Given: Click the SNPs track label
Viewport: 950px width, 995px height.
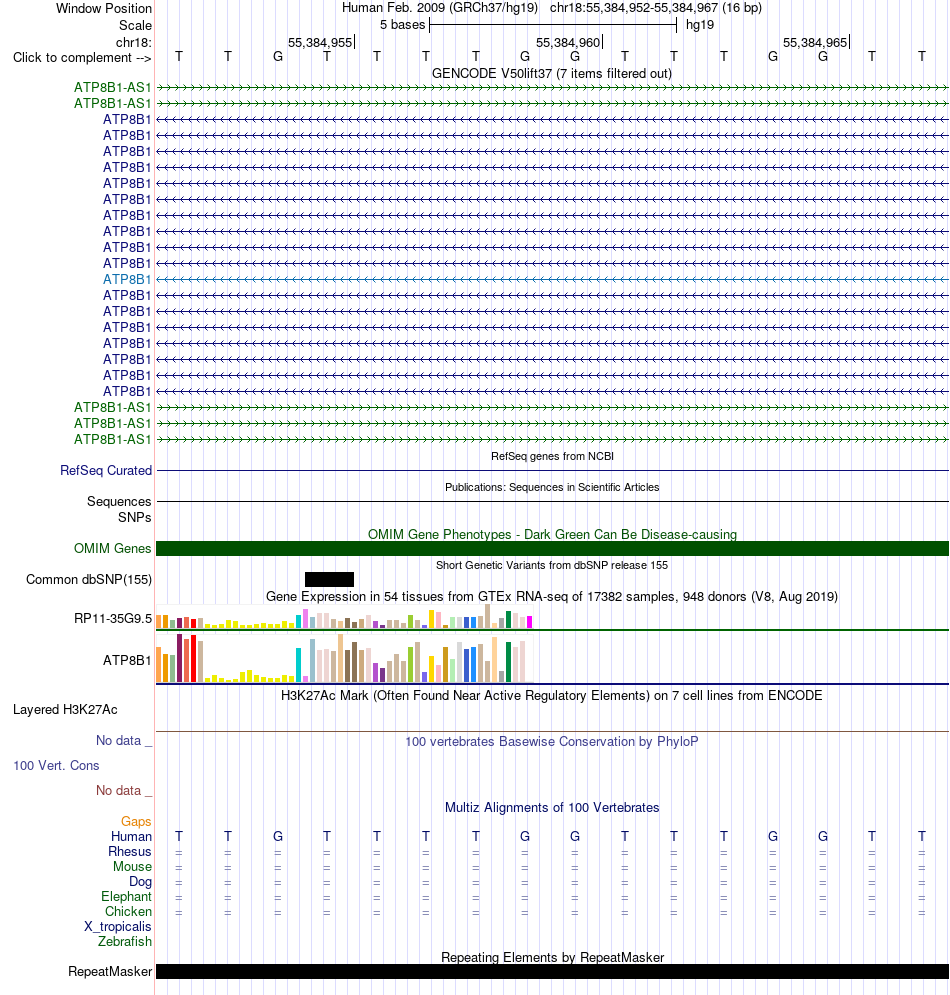Looking at the screenshot, I should pyautogui.click(x=135, y=517).
